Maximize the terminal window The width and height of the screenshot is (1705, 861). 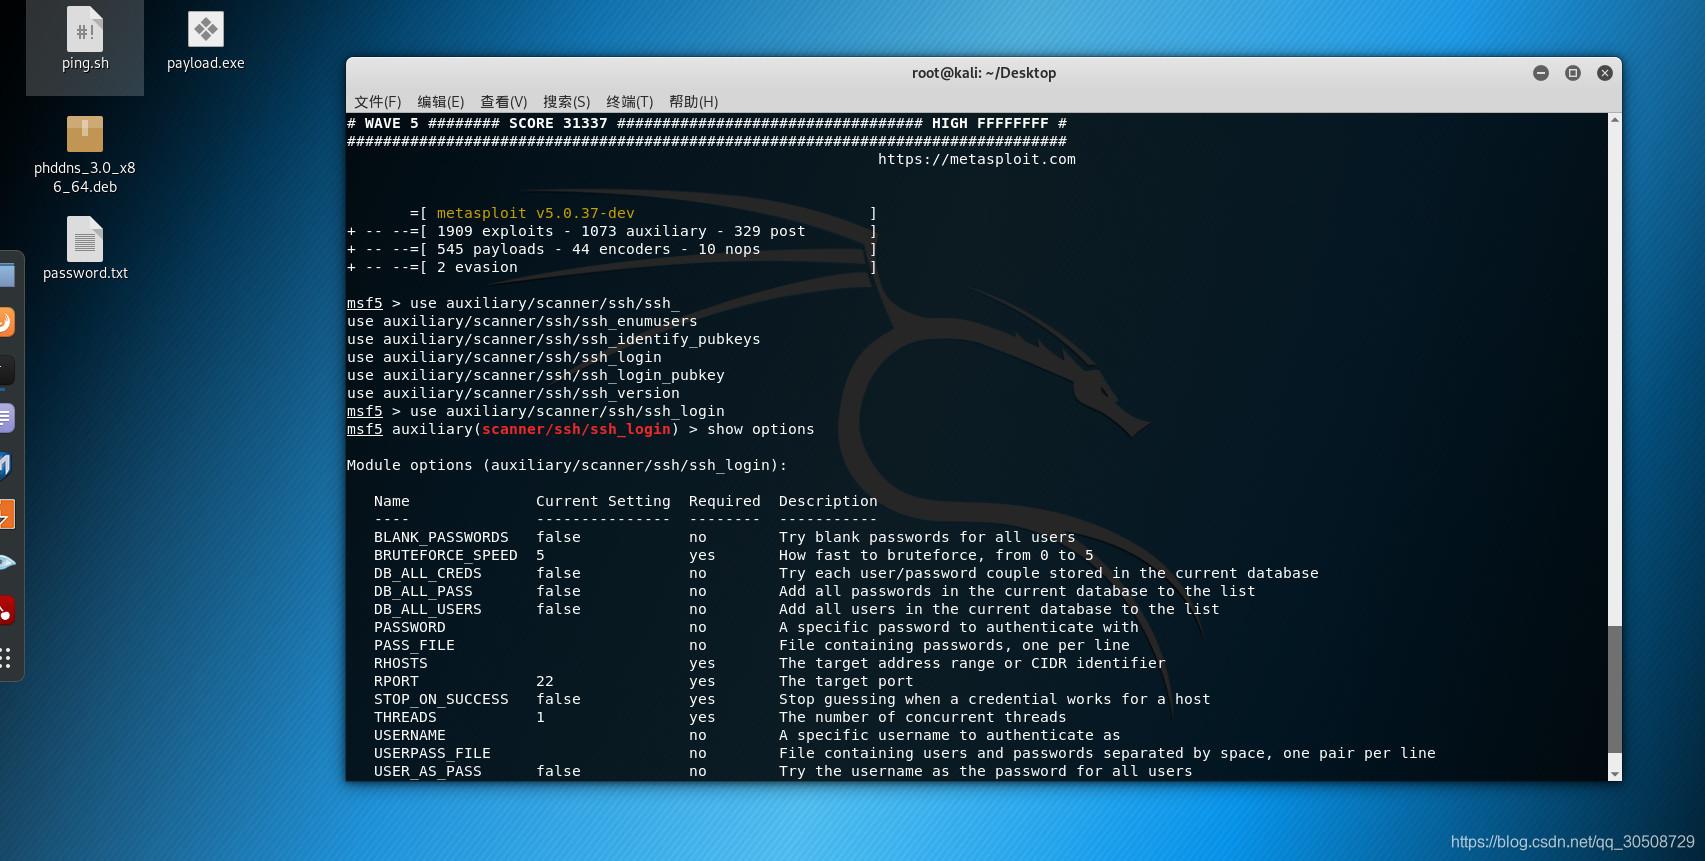1573,73
